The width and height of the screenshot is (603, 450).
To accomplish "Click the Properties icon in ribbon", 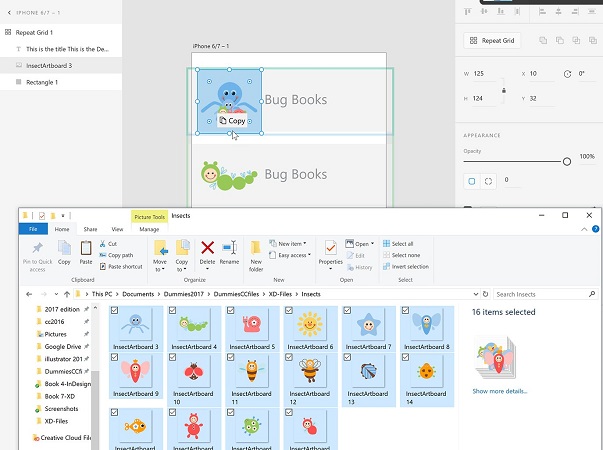I will pos(331,253).
